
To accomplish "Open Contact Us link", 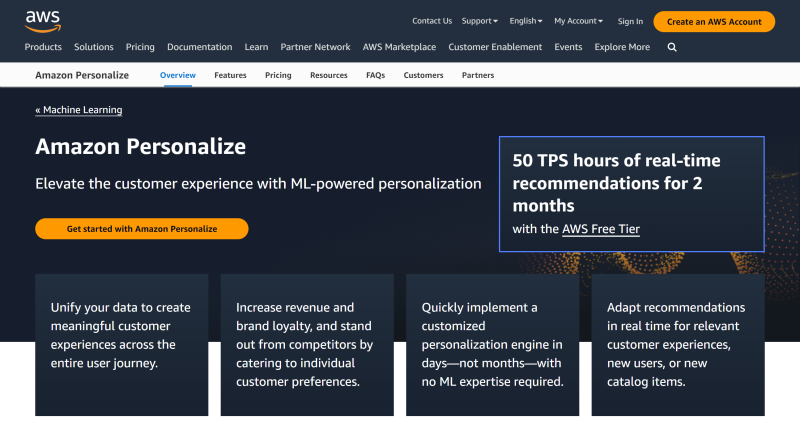I will pyautogui.click(x=432, y=21).
